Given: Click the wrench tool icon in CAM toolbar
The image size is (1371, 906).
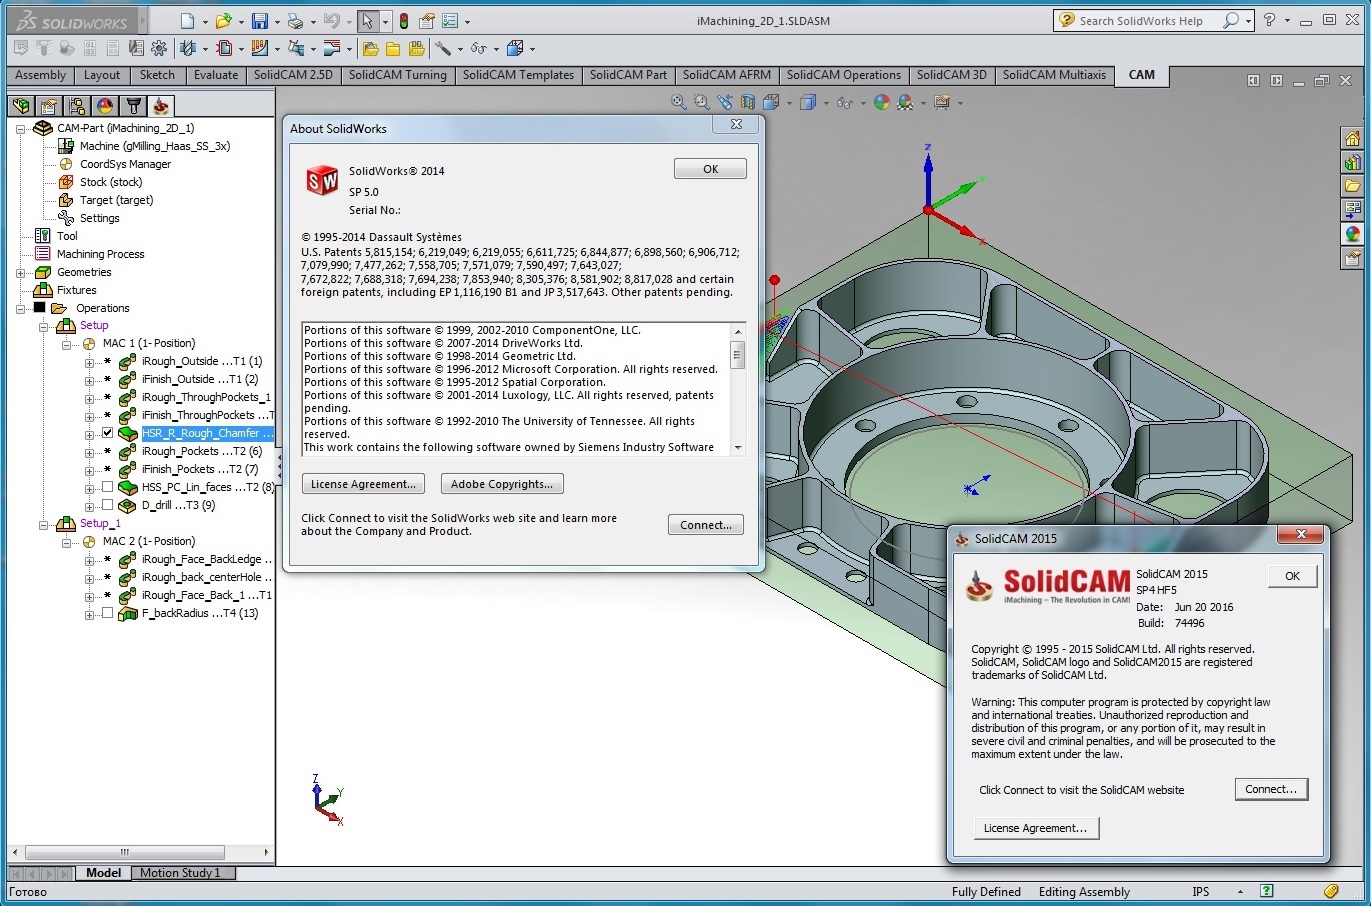Looking at the screenshot, I should pyautogui.click(x=443, y=48).
